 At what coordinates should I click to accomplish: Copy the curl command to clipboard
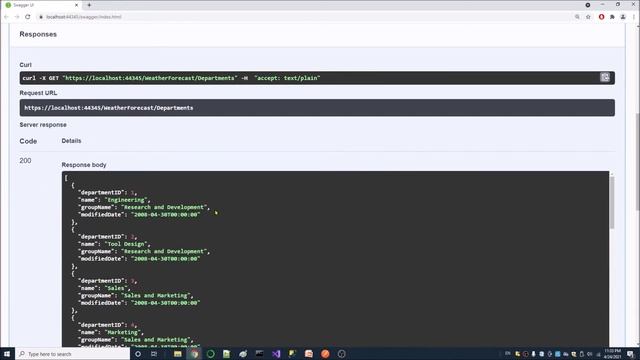pos(604,78)
